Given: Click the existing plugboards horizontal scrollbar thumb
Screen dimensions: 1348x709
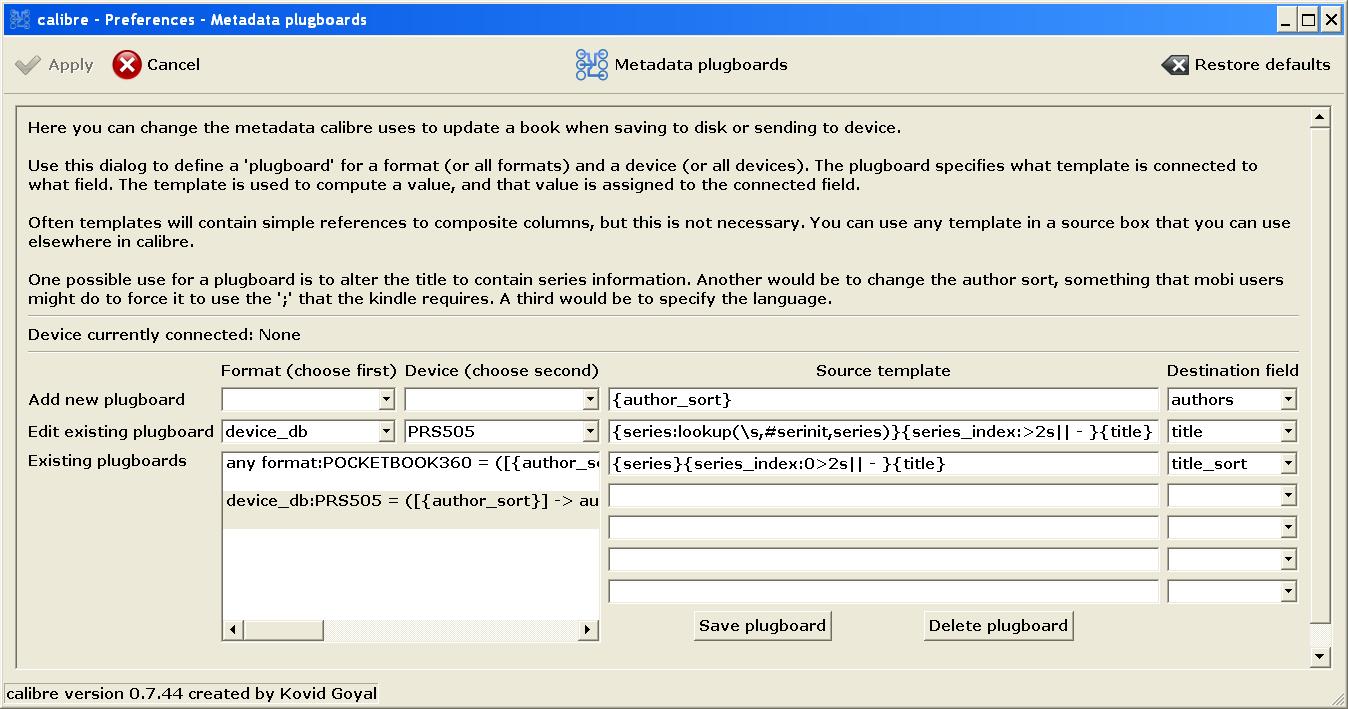Looking at the screenshot, I should pos(282,630).
